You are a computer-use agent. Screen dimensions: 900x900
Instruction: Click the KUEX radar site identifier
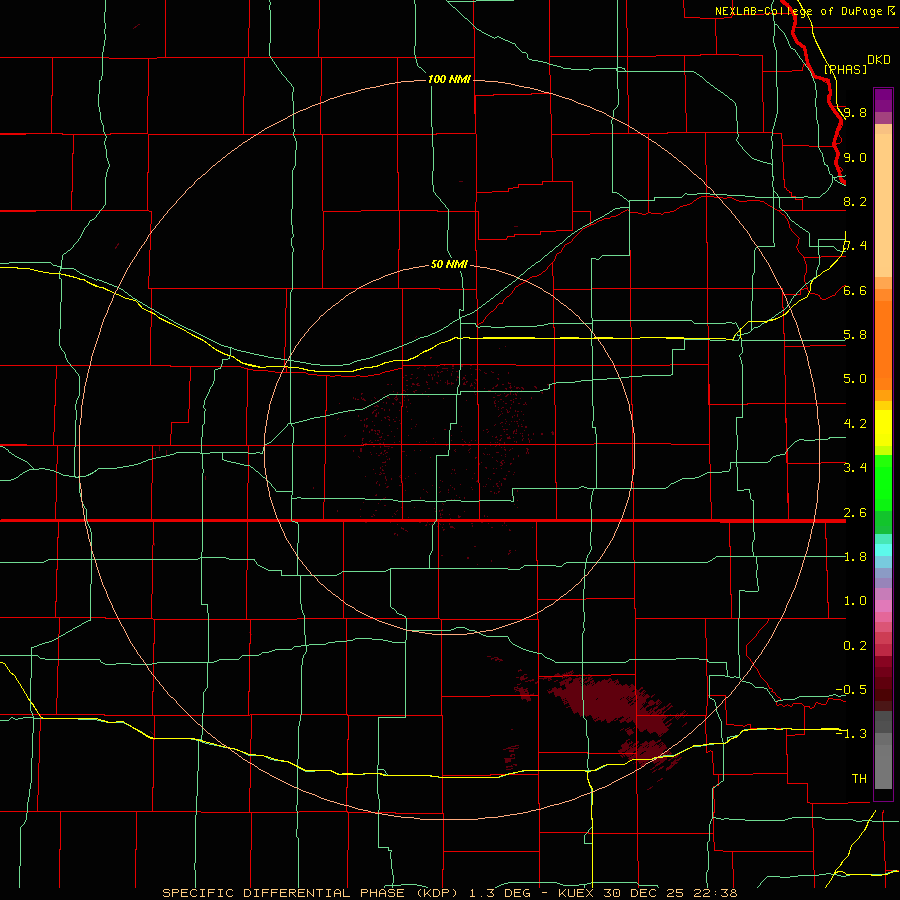pos(576,893)
